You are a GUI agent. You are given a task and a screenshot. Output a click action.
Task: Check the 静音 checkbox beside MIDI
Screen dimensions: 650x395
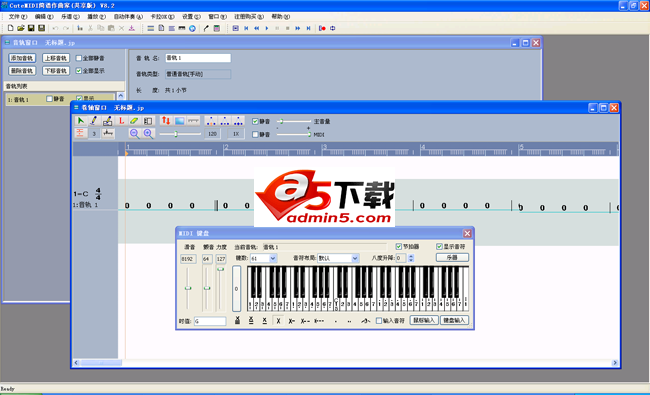[255, 134]
